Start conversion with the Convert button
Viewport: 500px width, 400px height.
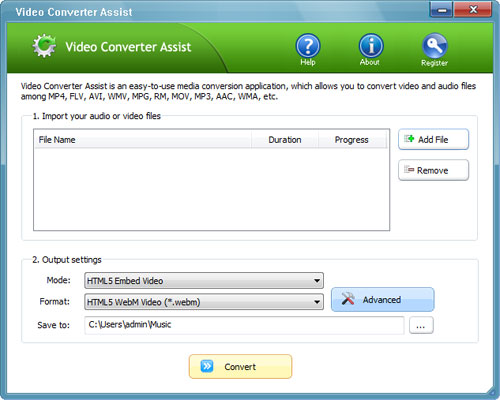[x=240, y=367]
